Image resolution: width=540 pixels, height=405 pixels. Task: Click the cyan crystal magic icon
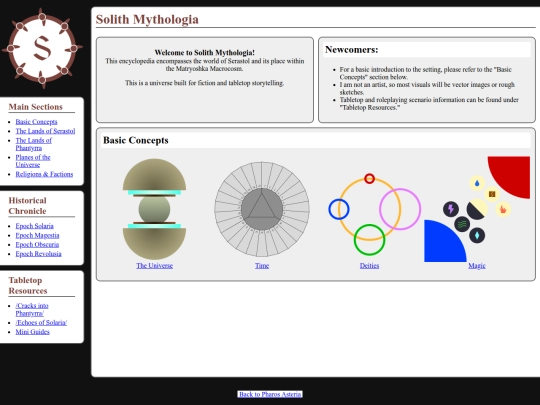click(x=477, y=236)
